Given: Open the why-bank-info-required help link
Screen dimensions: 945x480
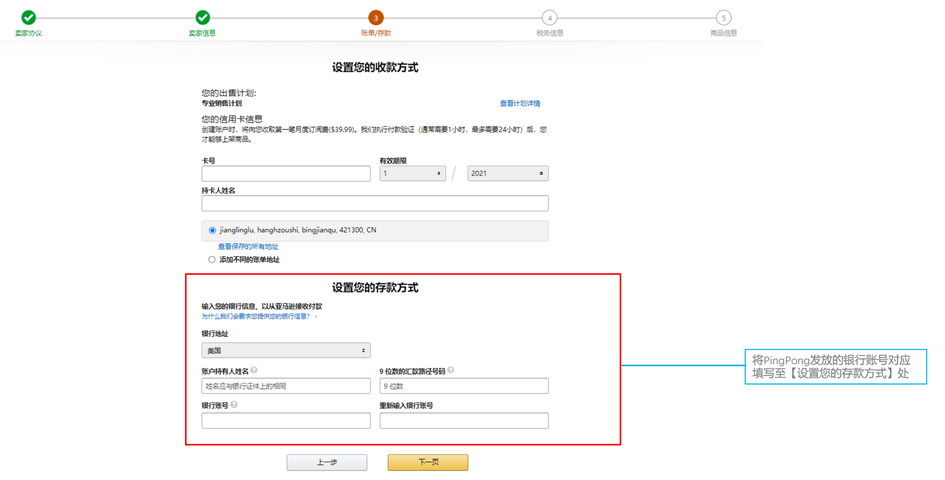Looking at the screenshot, I should tap(257, 316).
